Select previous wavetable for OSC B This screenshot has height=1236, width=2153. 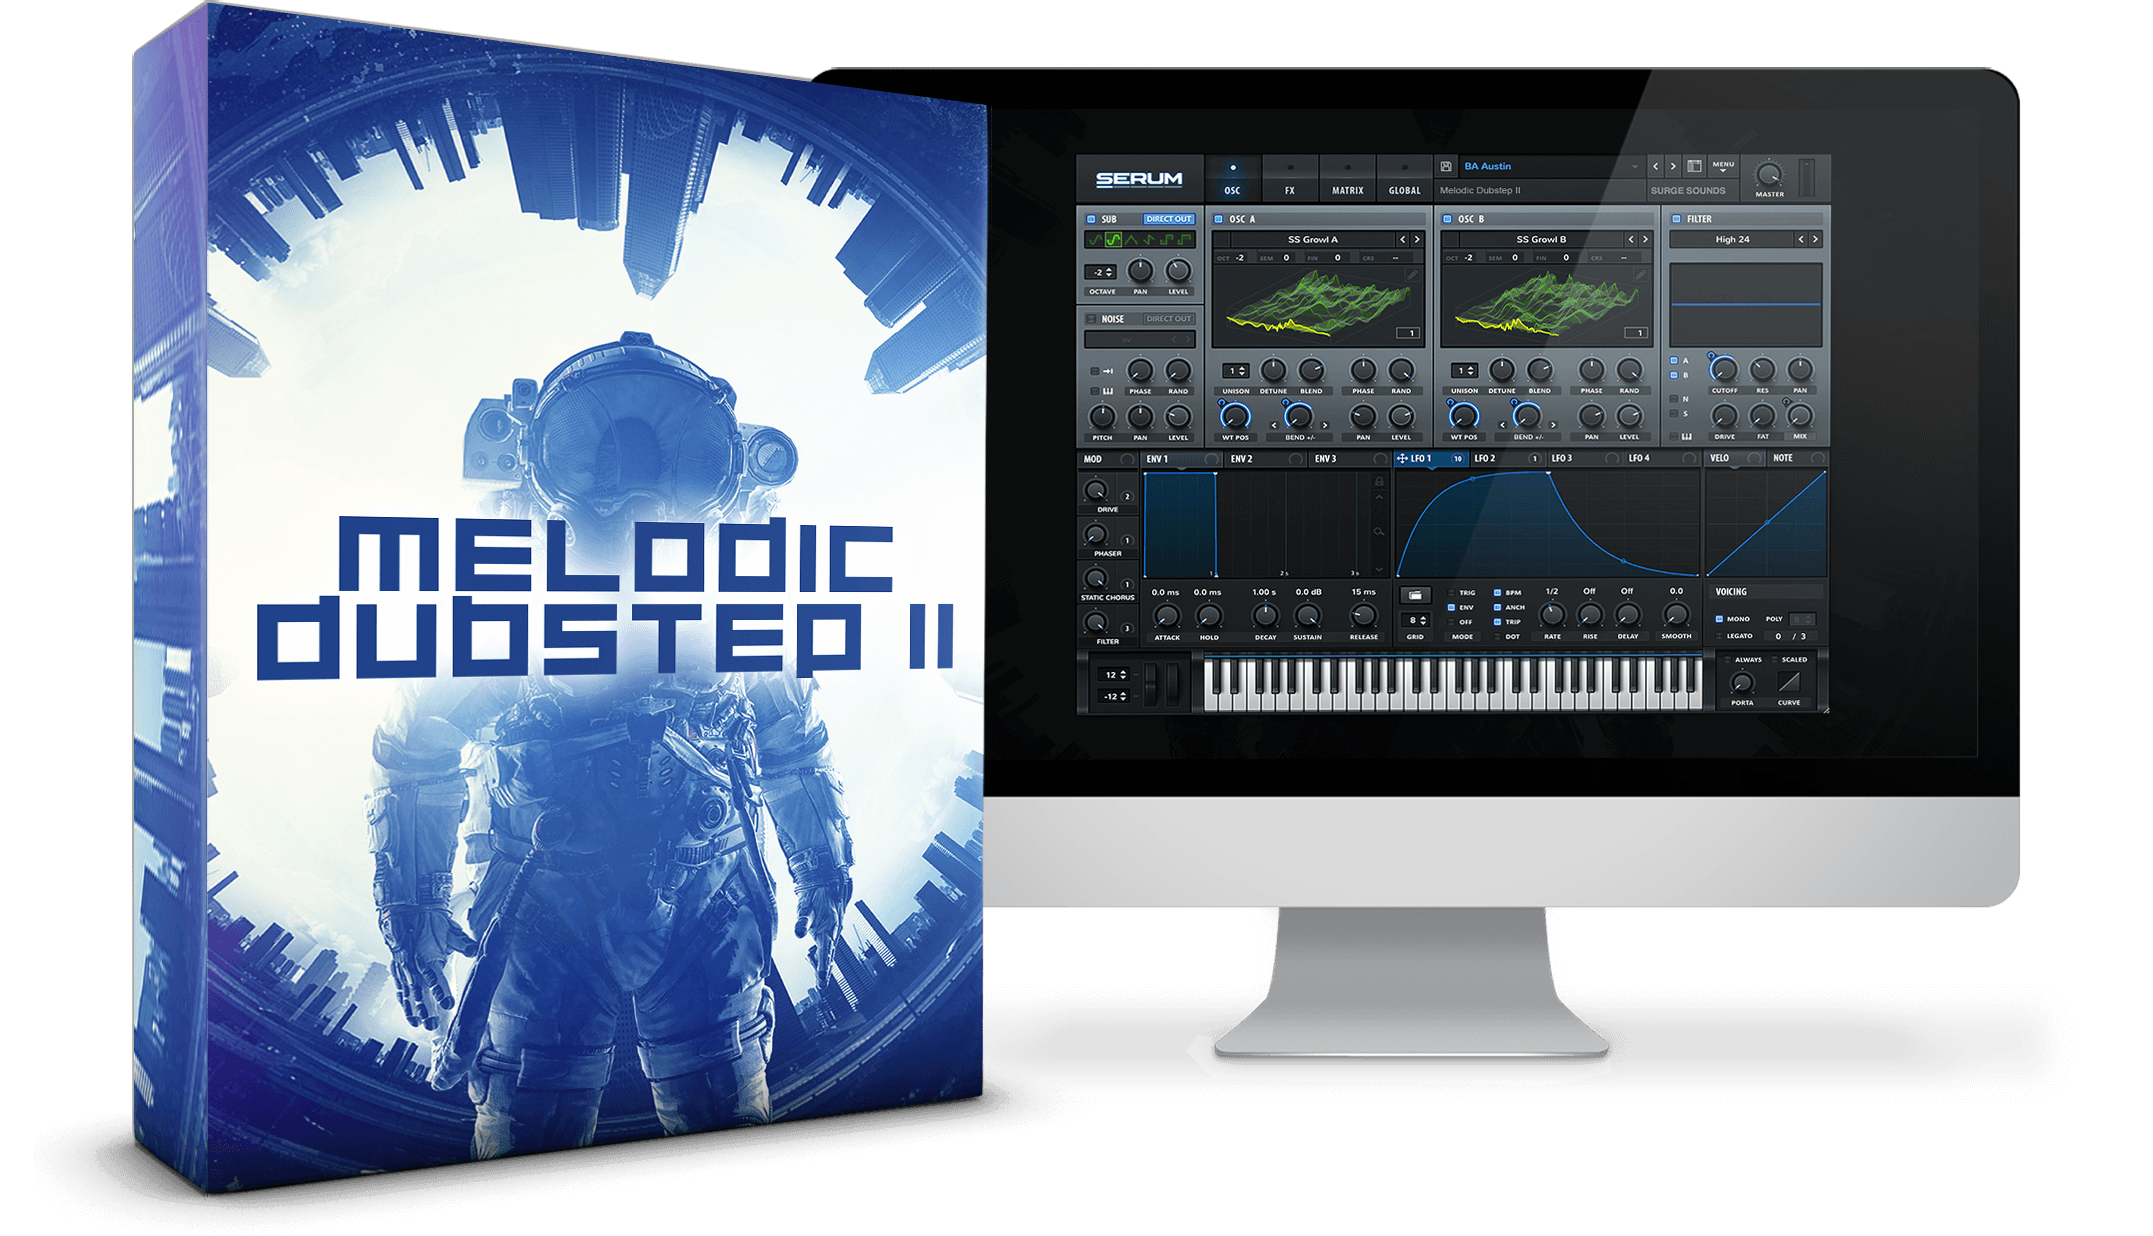point(1630,240)
